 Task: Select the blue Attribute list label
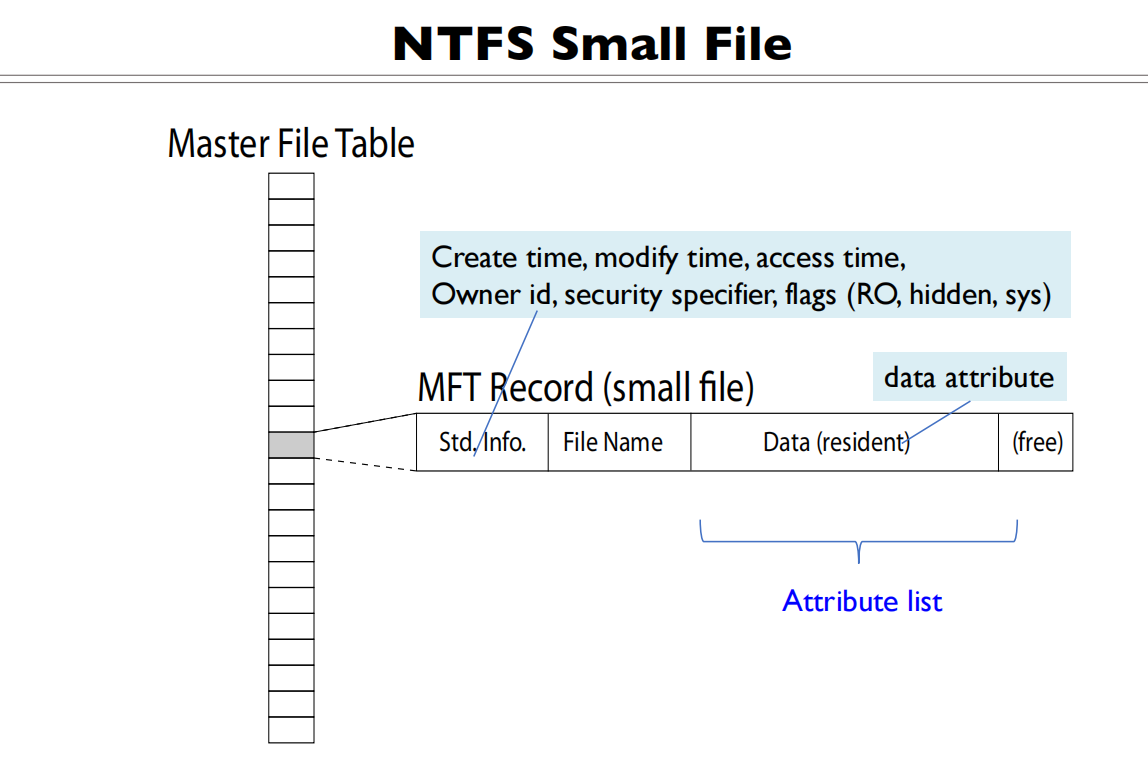862,601
